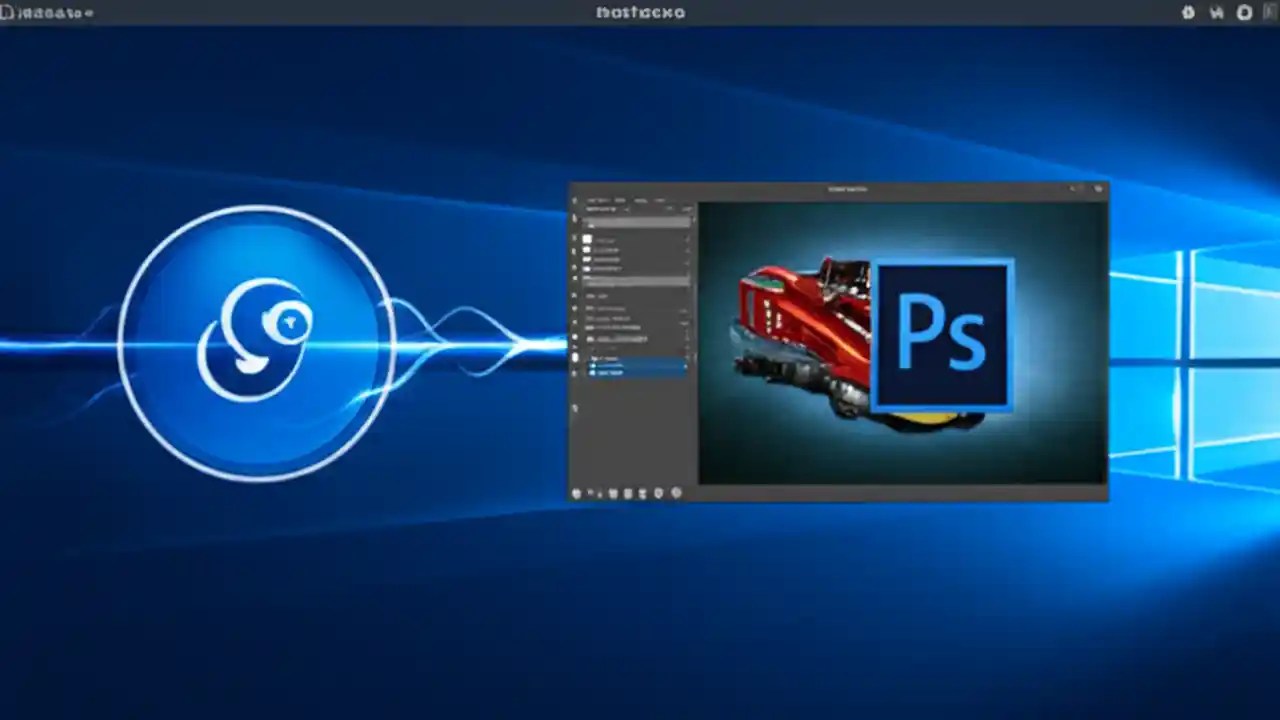Click the clock icon in the system tray

[x=1243, y=12]
